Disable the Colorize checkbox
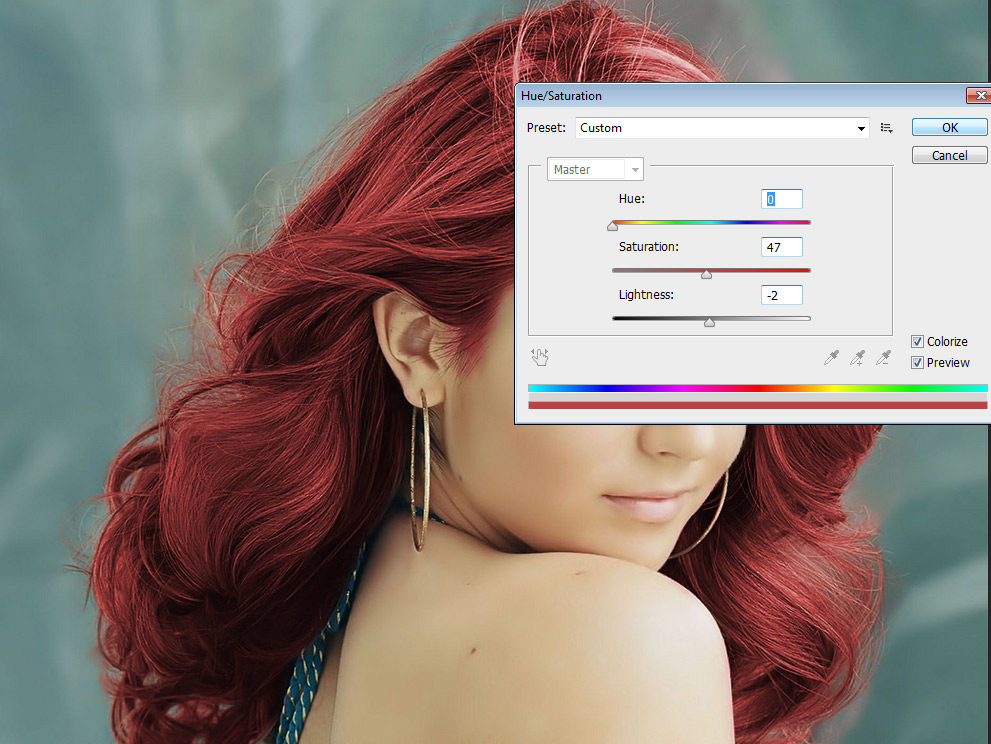The width and height of the screenshot is (991, 744). 917,342
